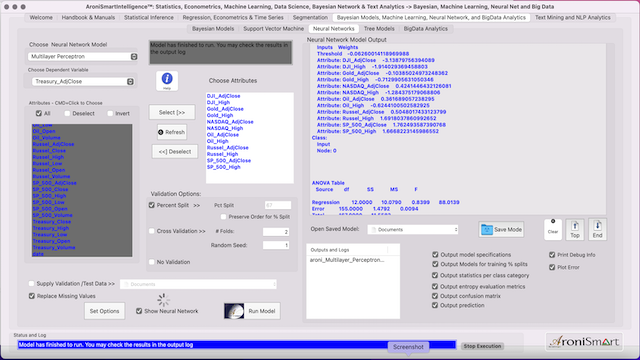
Task: Open the Segmentation tab
Action: (x=310, y=18)
